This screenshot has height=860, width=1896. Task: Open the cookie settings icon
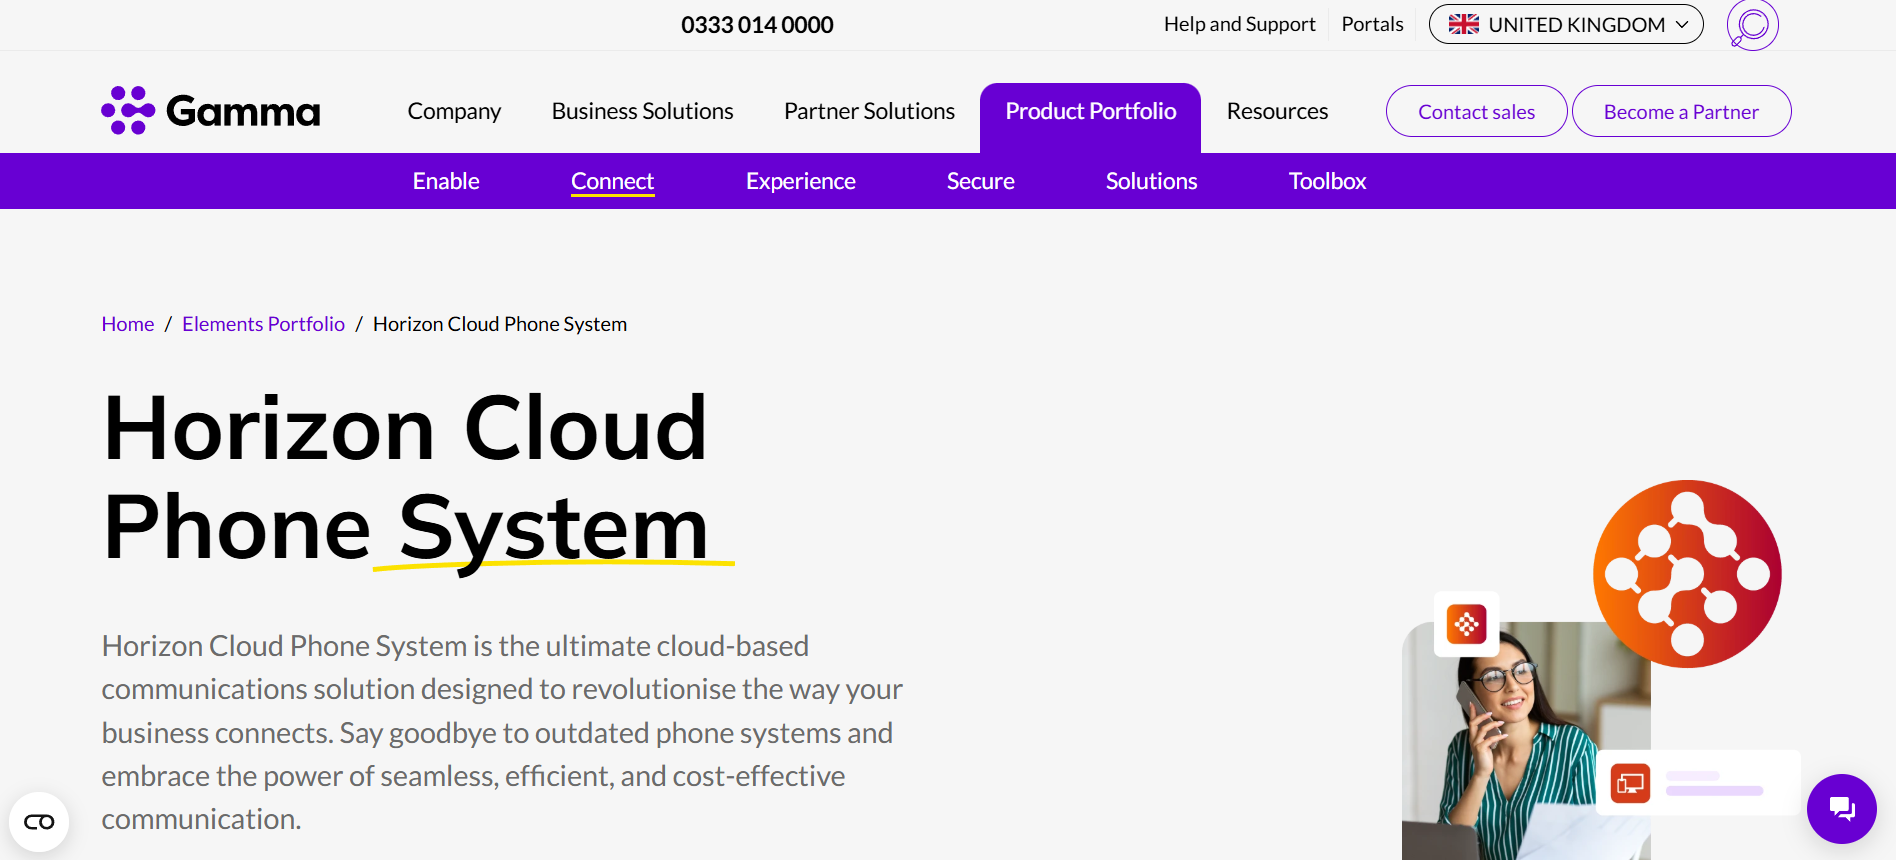pyautogui.click(x=39, y=822)
